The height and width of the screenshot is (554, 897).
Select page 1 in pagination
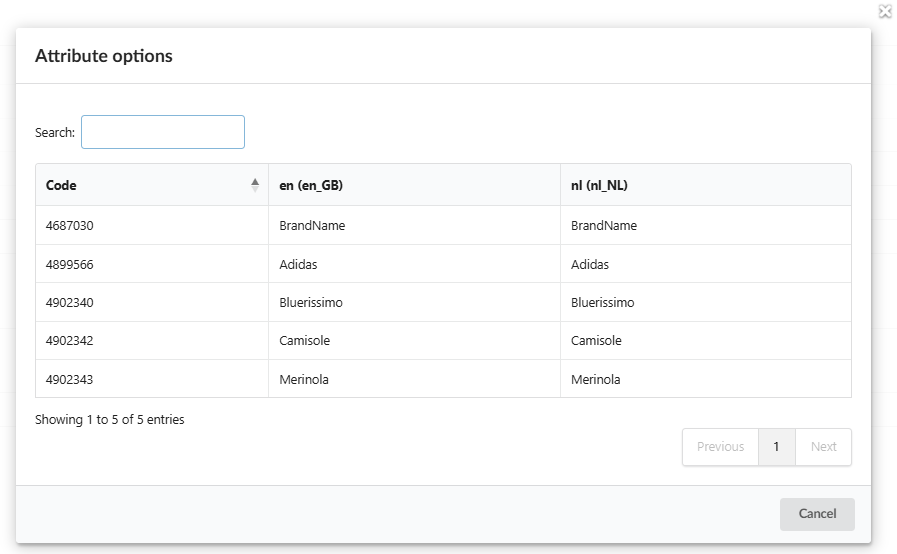pos(777,447)
